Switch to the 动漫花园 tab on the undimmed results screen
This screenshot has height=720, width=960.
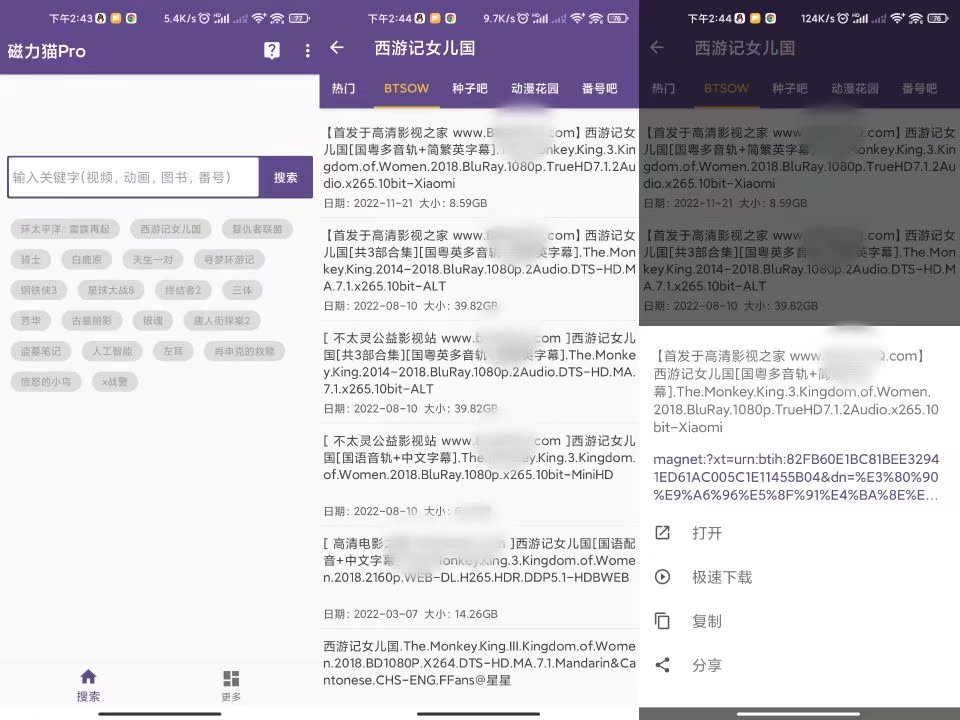pyautogui.click(x=534, y=88)
